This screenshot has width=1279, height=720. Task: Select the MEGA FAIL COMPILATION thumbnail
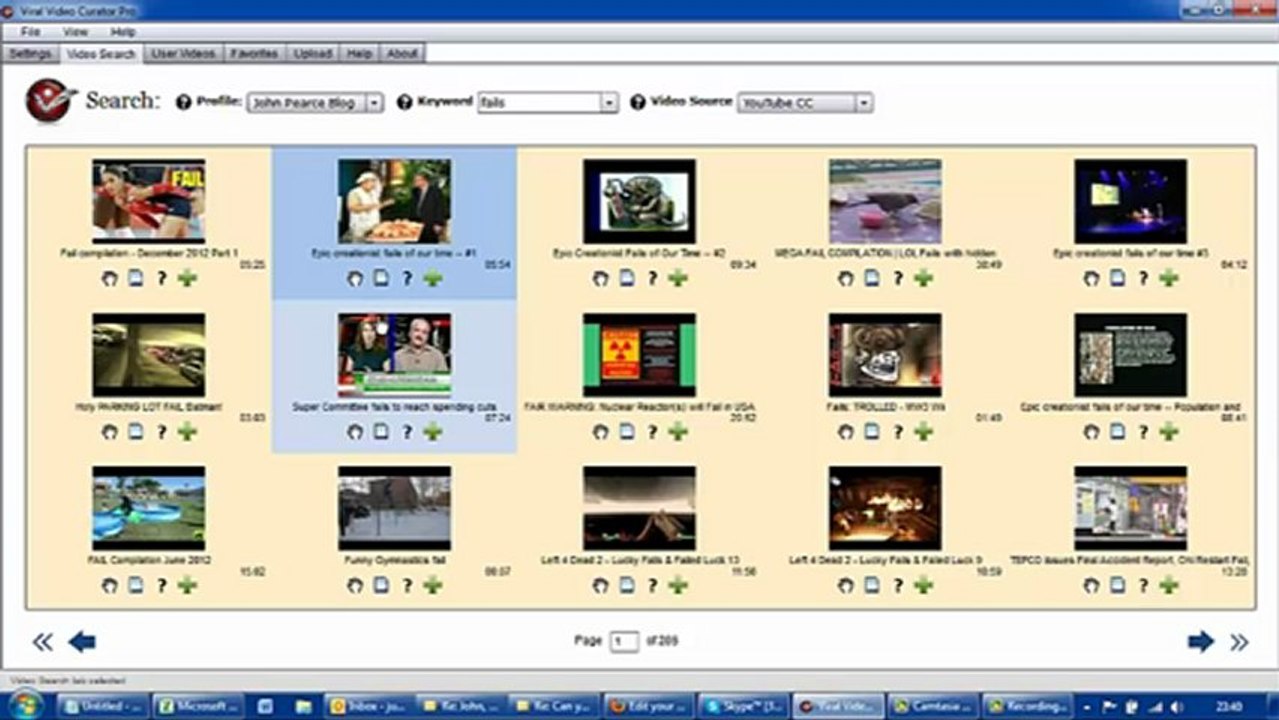(885, 201)
